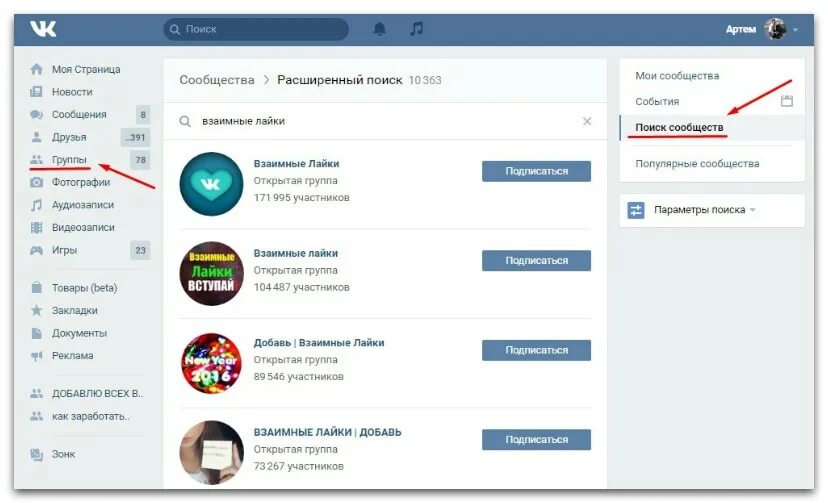Image resolution: width=828 pixels, height=503 pixels.
Task: Click the app icon beside Зонк
Action: pyautogui.click(x=36, y=454)
